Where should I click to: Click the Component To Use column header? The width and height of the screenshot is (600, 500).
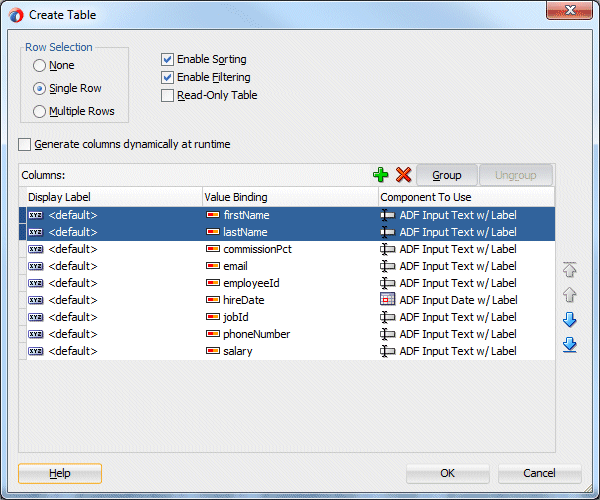pos(466,197)
